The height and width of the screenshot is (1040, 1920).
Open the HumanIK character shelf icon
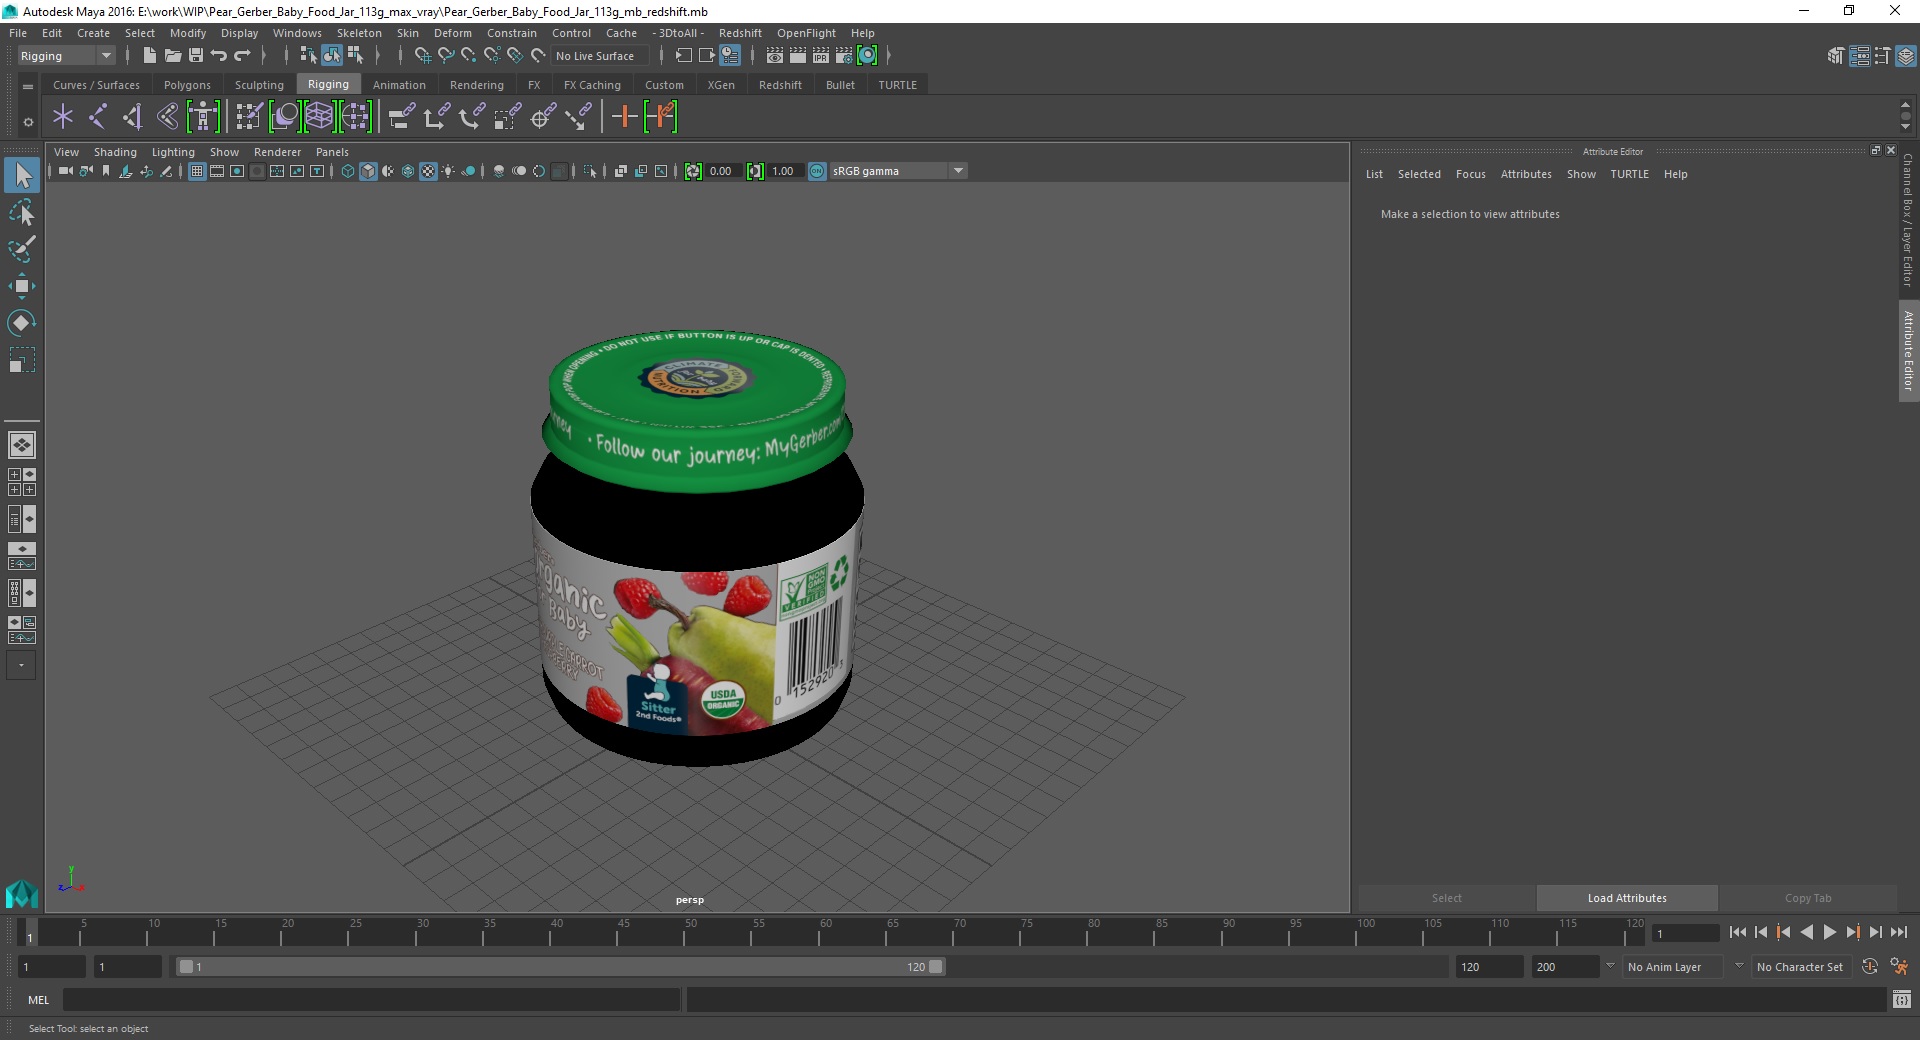(x=203, y=117)
